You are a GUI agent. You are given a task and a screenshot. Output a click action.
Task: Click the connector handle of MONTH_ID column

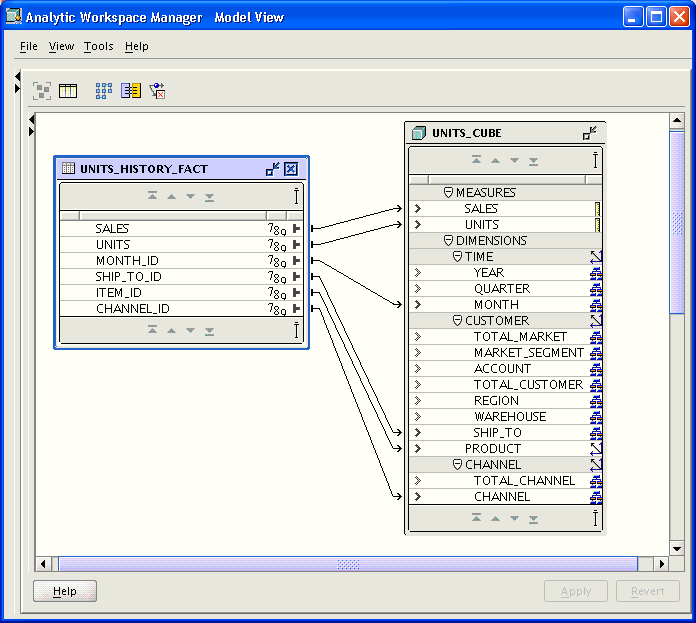tap(297, 260)
